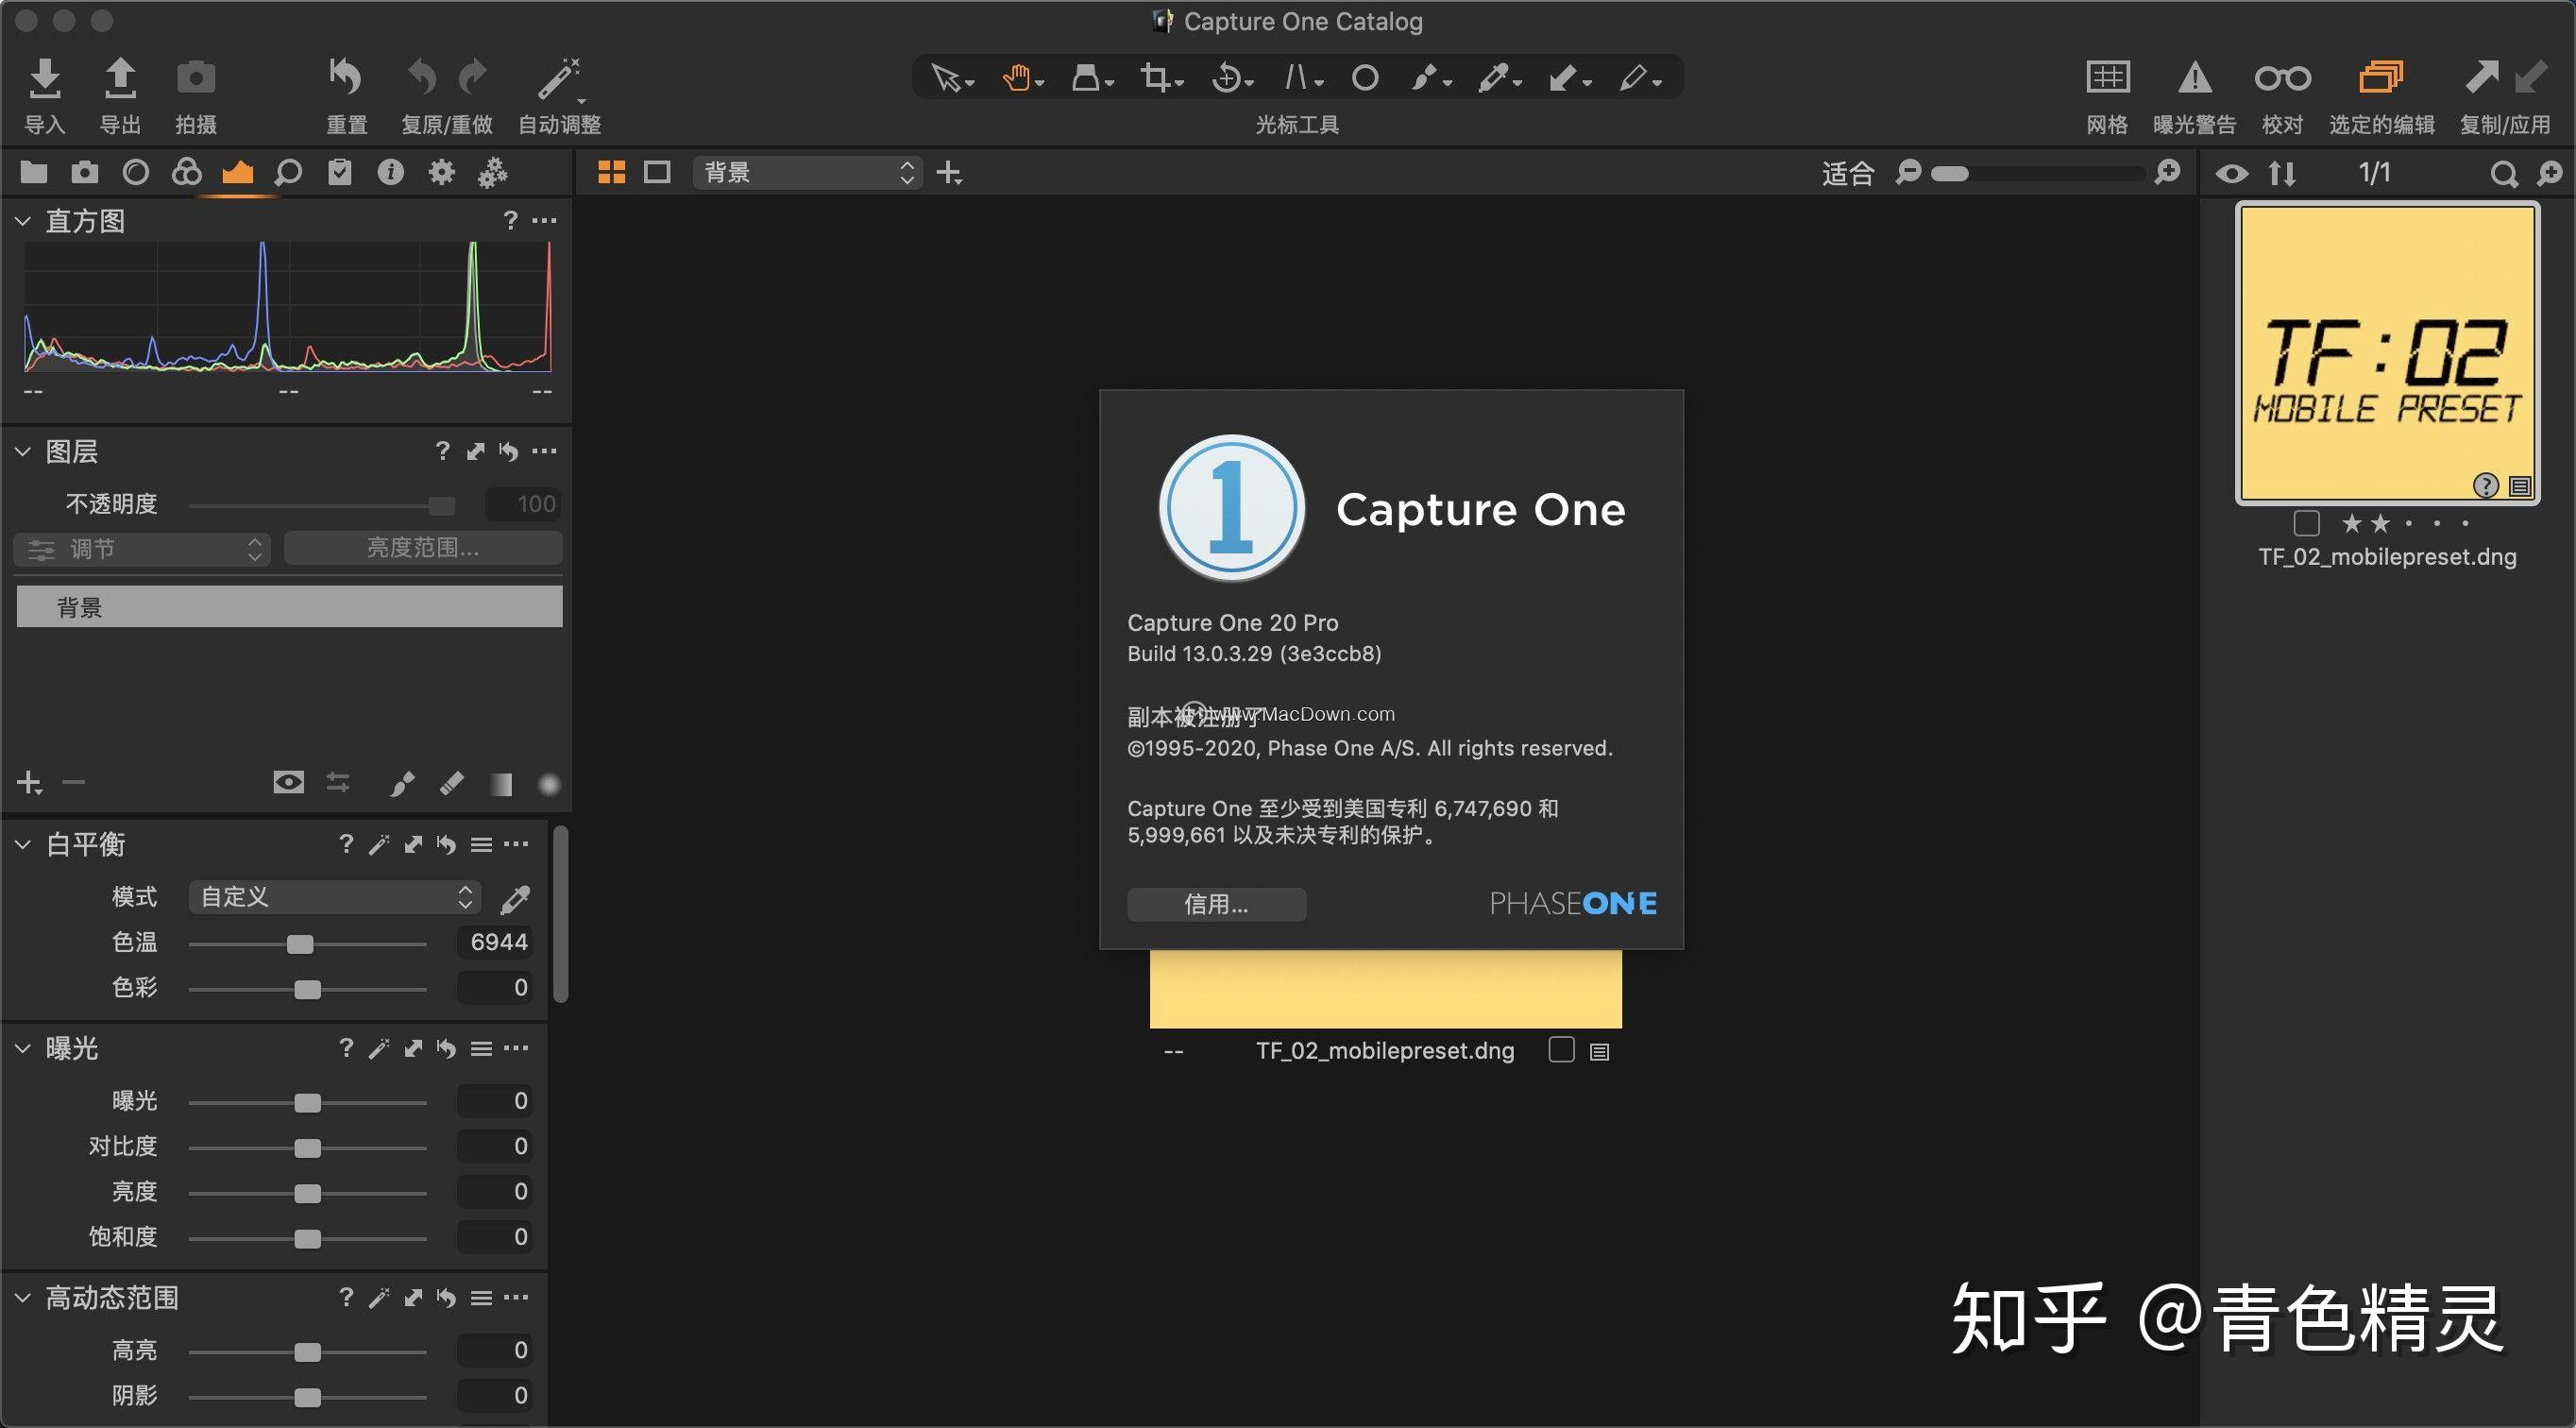Open the Capture camera tool tab
Viewport: 2576px width, 1428px height.
[85, 173]
